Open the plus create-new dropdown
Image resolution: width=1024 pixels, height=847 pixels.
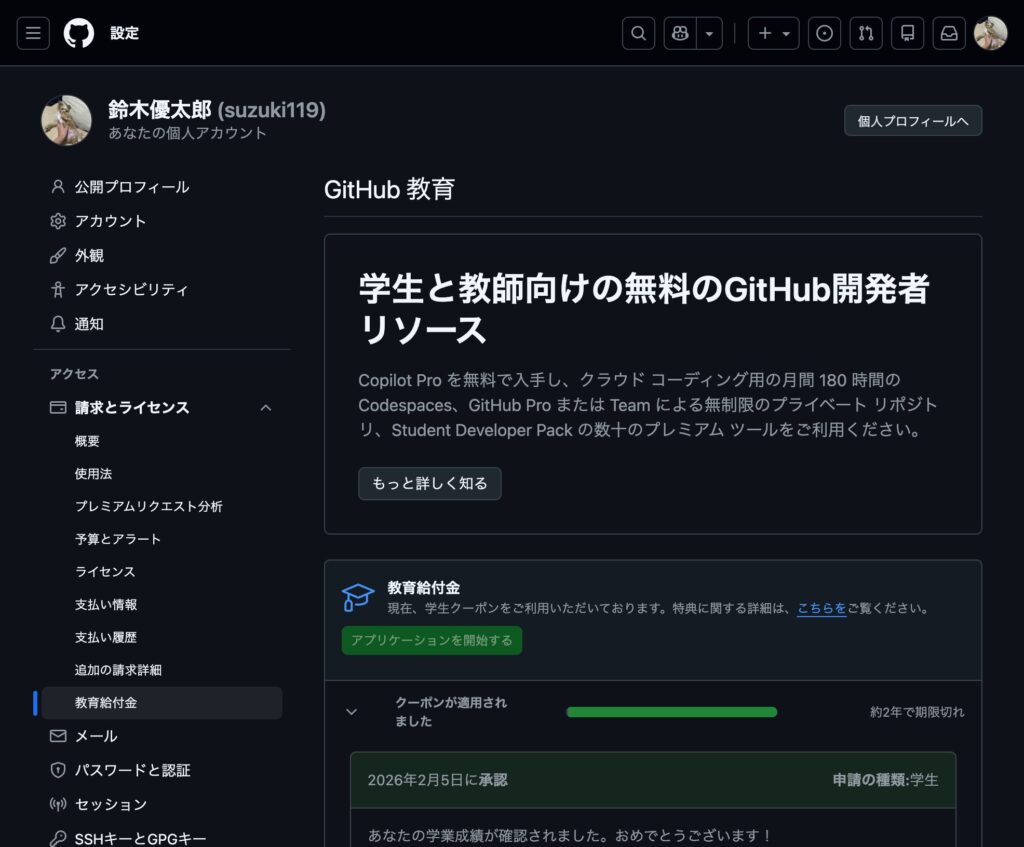[774, 33]
